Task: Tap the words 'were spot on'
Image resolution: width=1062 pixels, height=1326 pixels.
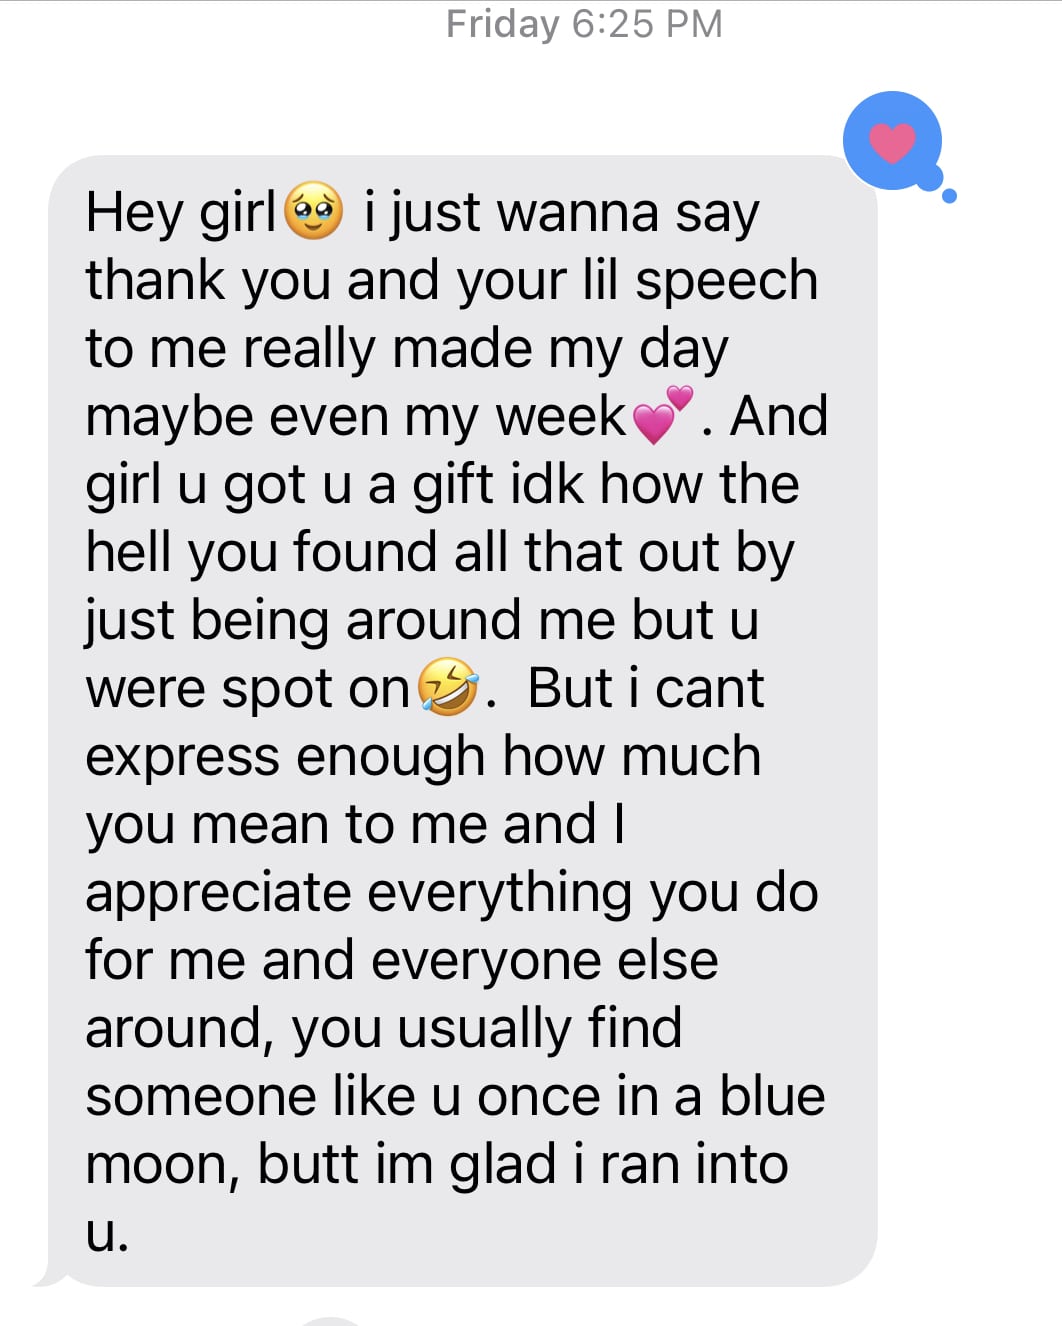Action: click(x=248, y=690)
